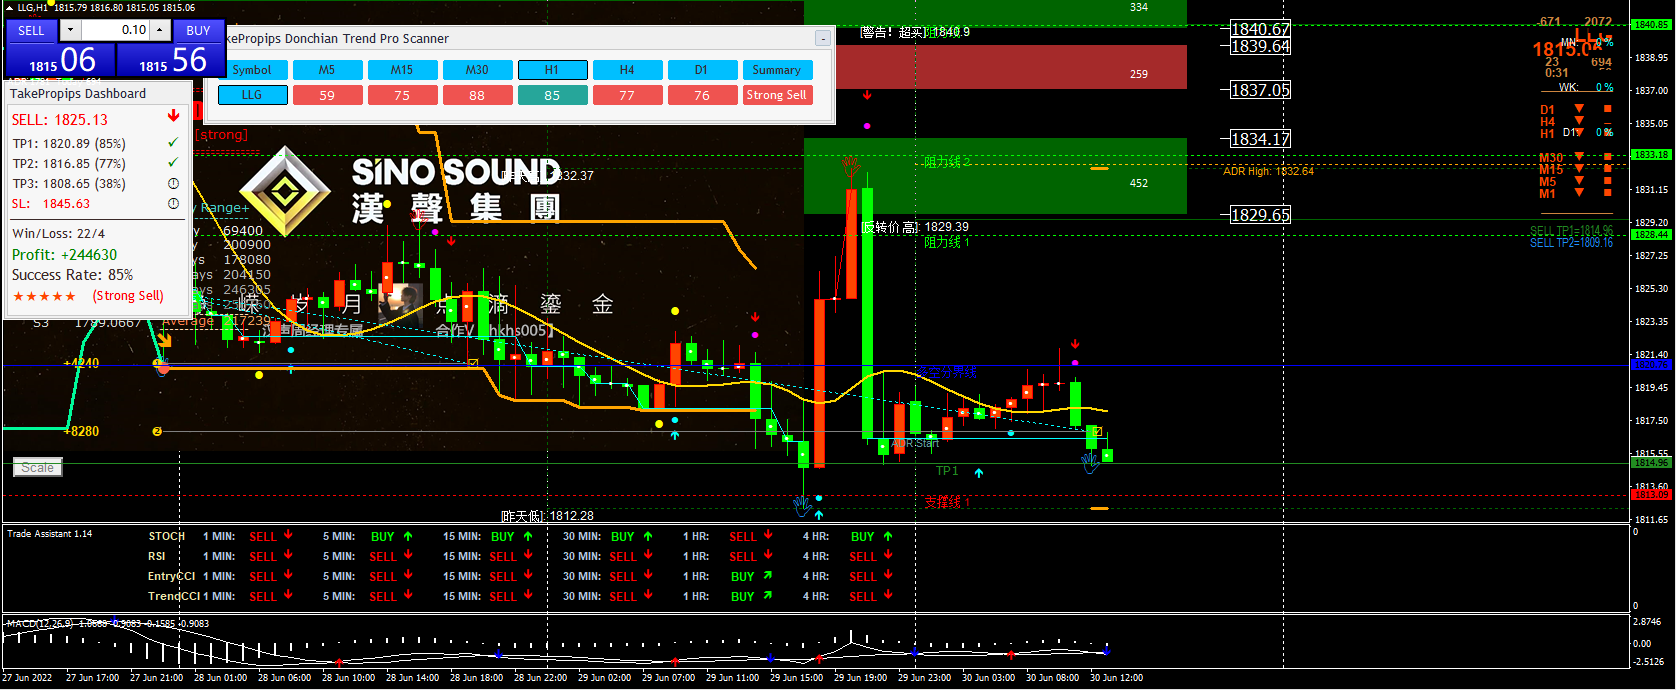
Task: Click the green checkmark next to TP2: 1816.85
Action: pyautogui.click(x=173, y=163)
